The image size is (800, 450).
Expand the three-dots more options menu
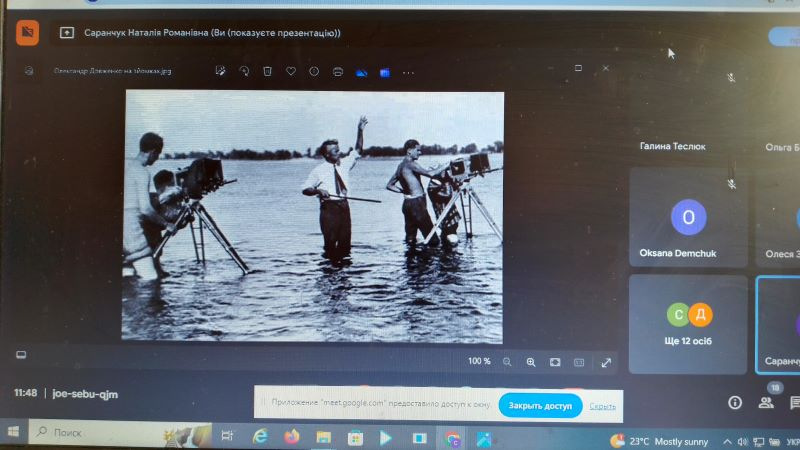[x=408, y=73]
